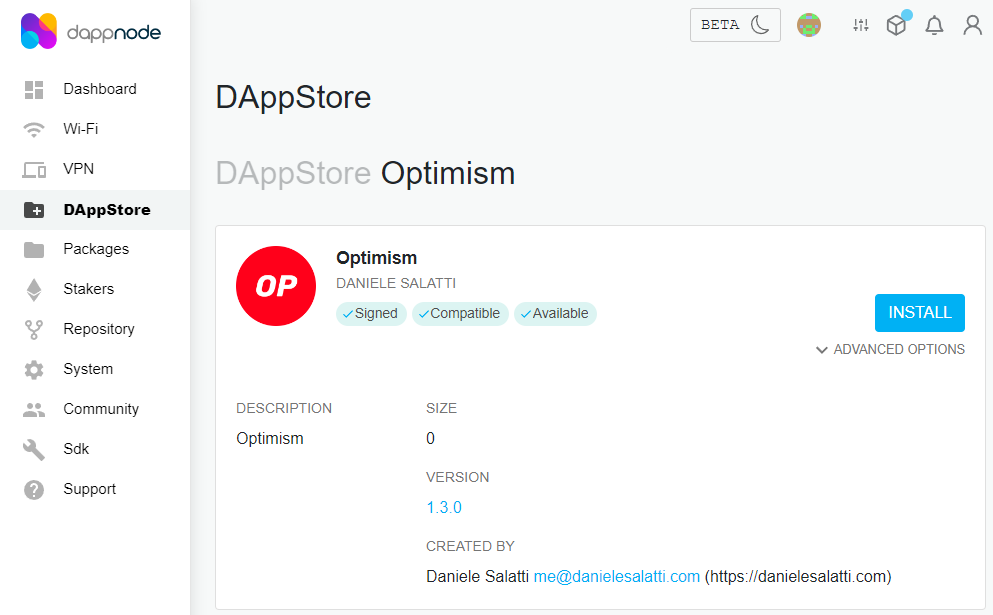Open Repository in the sidebar

(95, 329)
